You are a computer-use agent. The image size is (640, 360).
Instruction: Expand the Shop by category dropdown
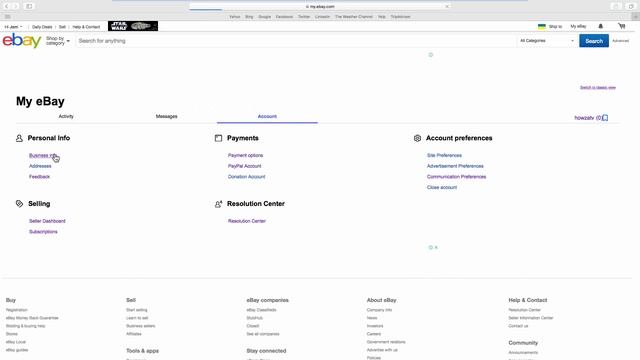pyautogui.click(x=58, y=41)
